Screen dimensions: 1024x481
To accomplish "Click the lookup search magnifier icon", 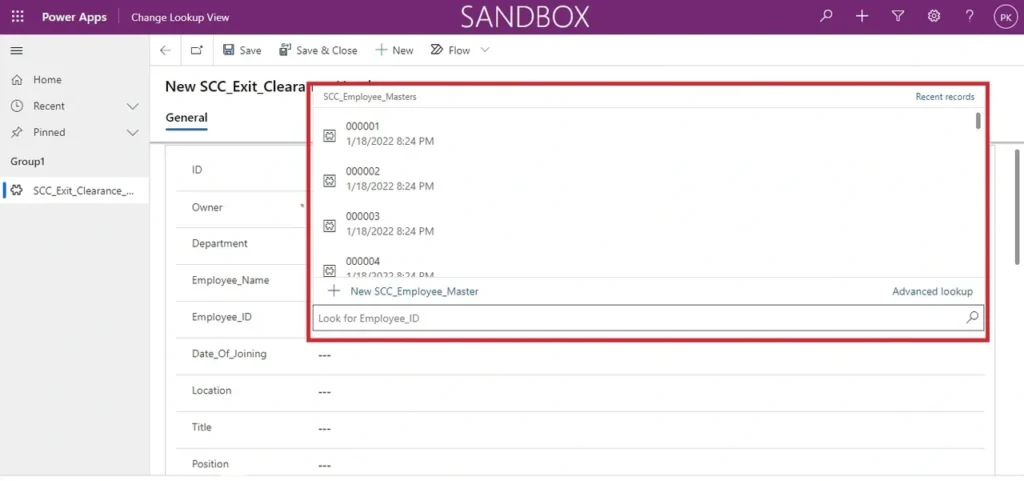I will click(x=972, y=318).
